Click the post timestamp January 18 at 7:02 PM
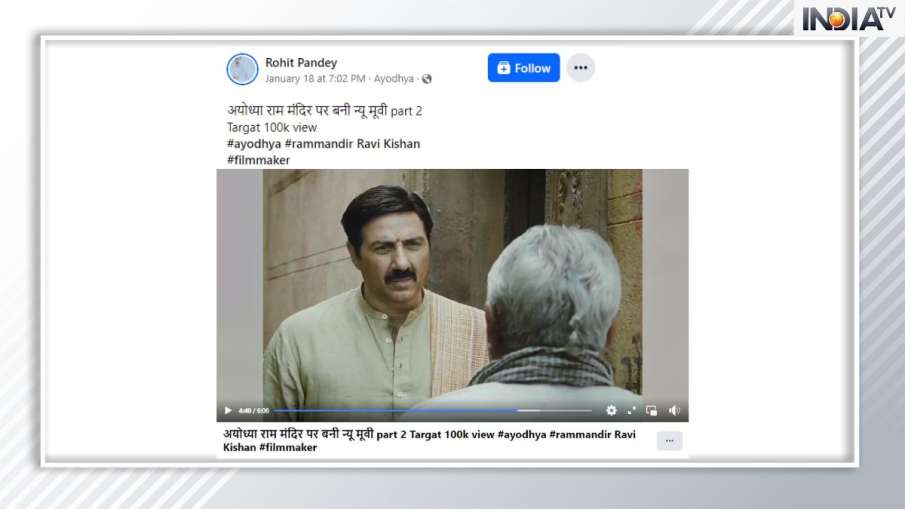 [x=315, y=78]
